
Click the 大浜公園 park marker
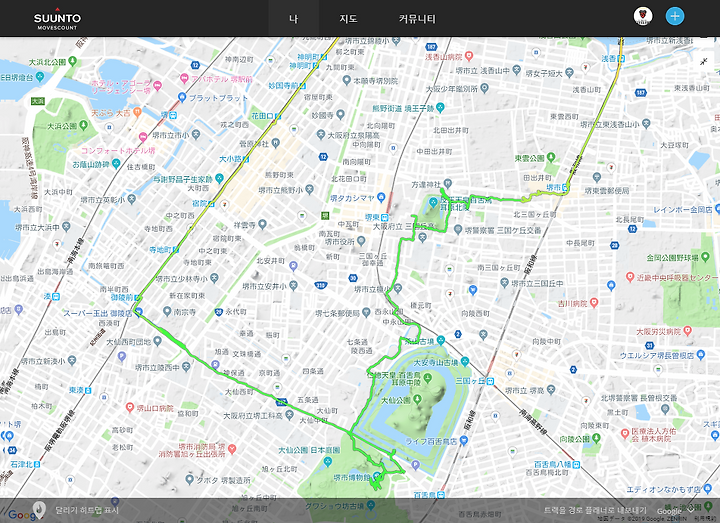(x=83, y=125)
